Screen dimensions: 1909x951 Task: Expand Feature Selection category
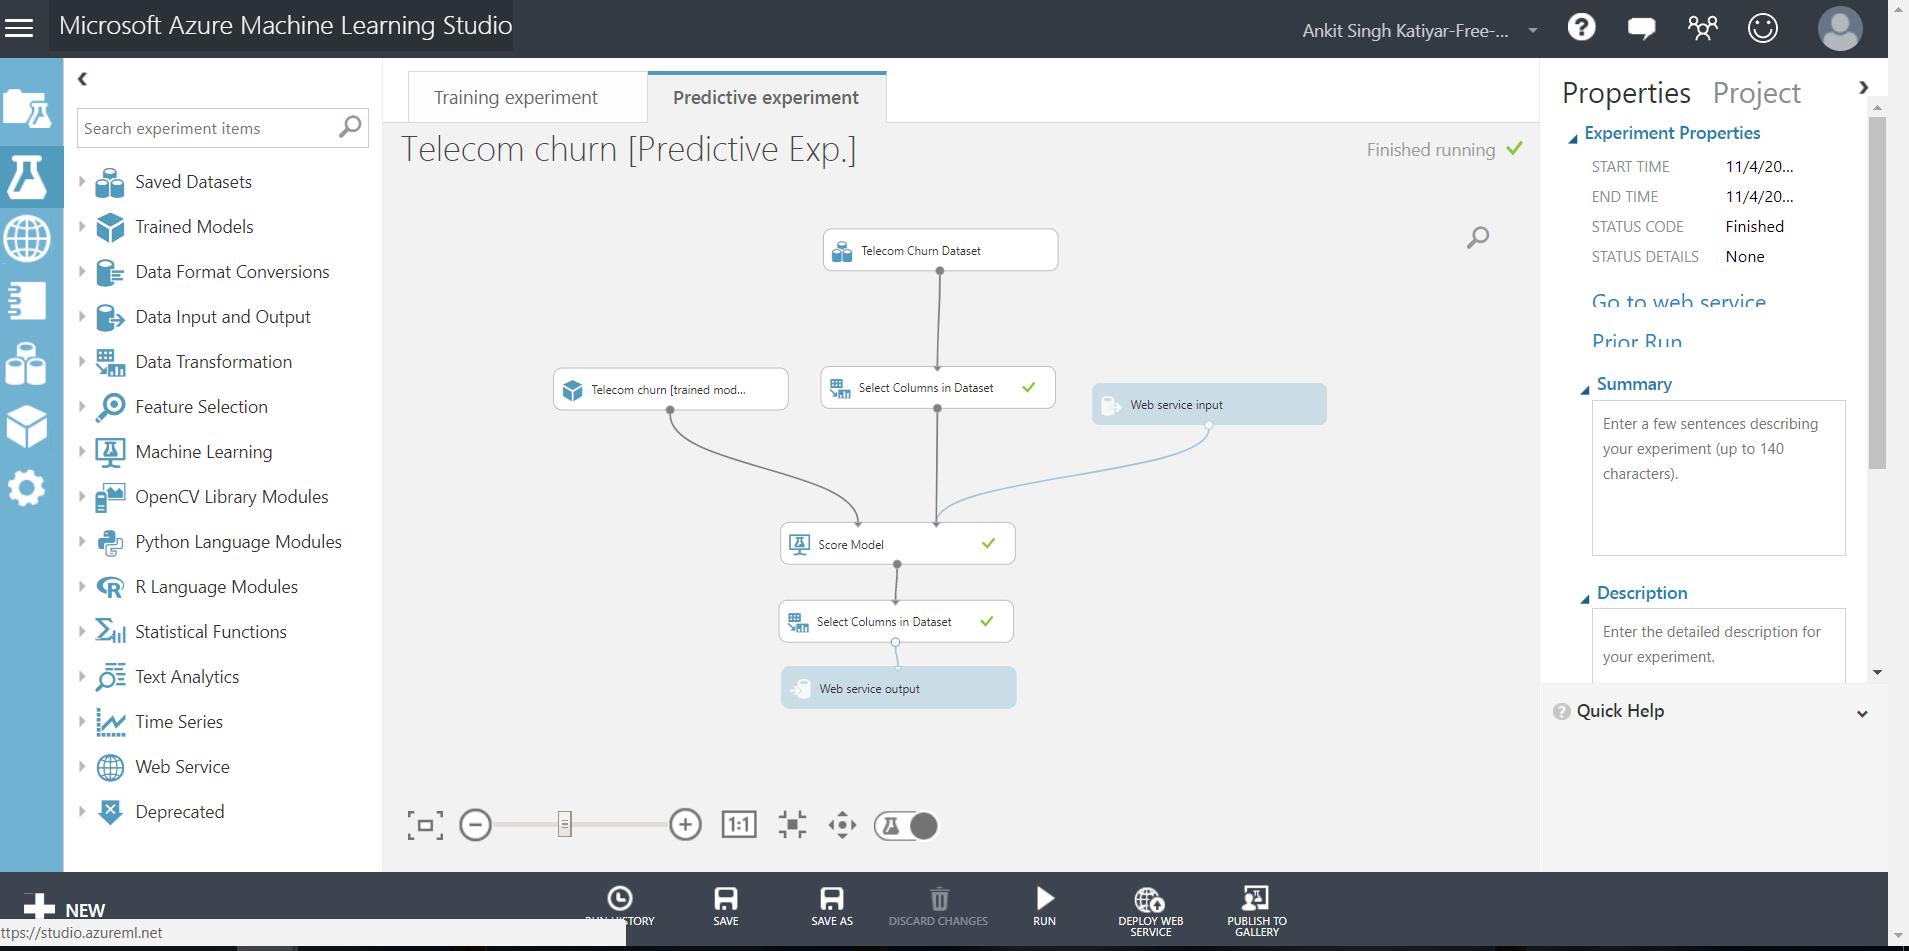82,407
